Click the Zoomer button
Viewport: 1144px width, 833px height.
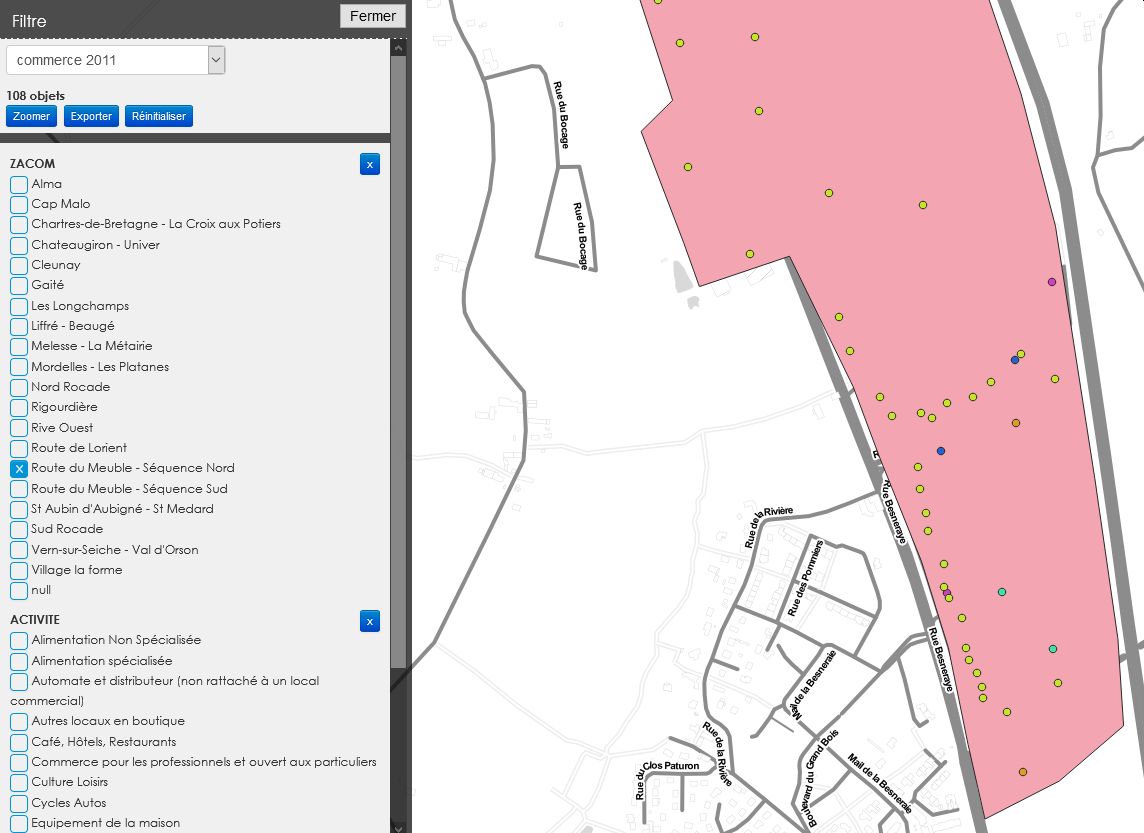click(31, 116)
